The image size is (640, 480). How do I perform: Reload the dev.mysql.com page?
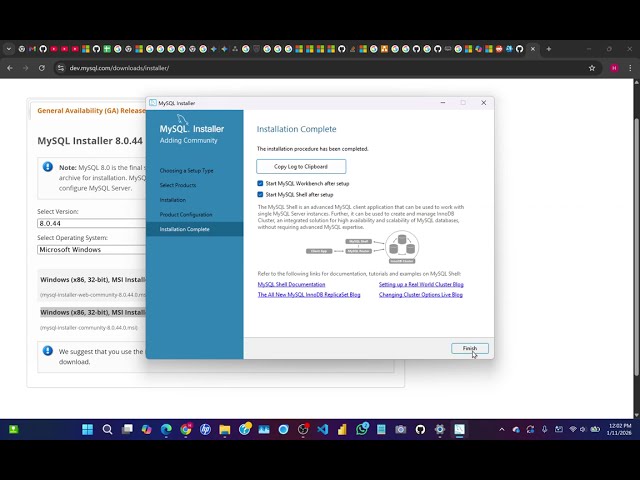click(x=42, y=68)
